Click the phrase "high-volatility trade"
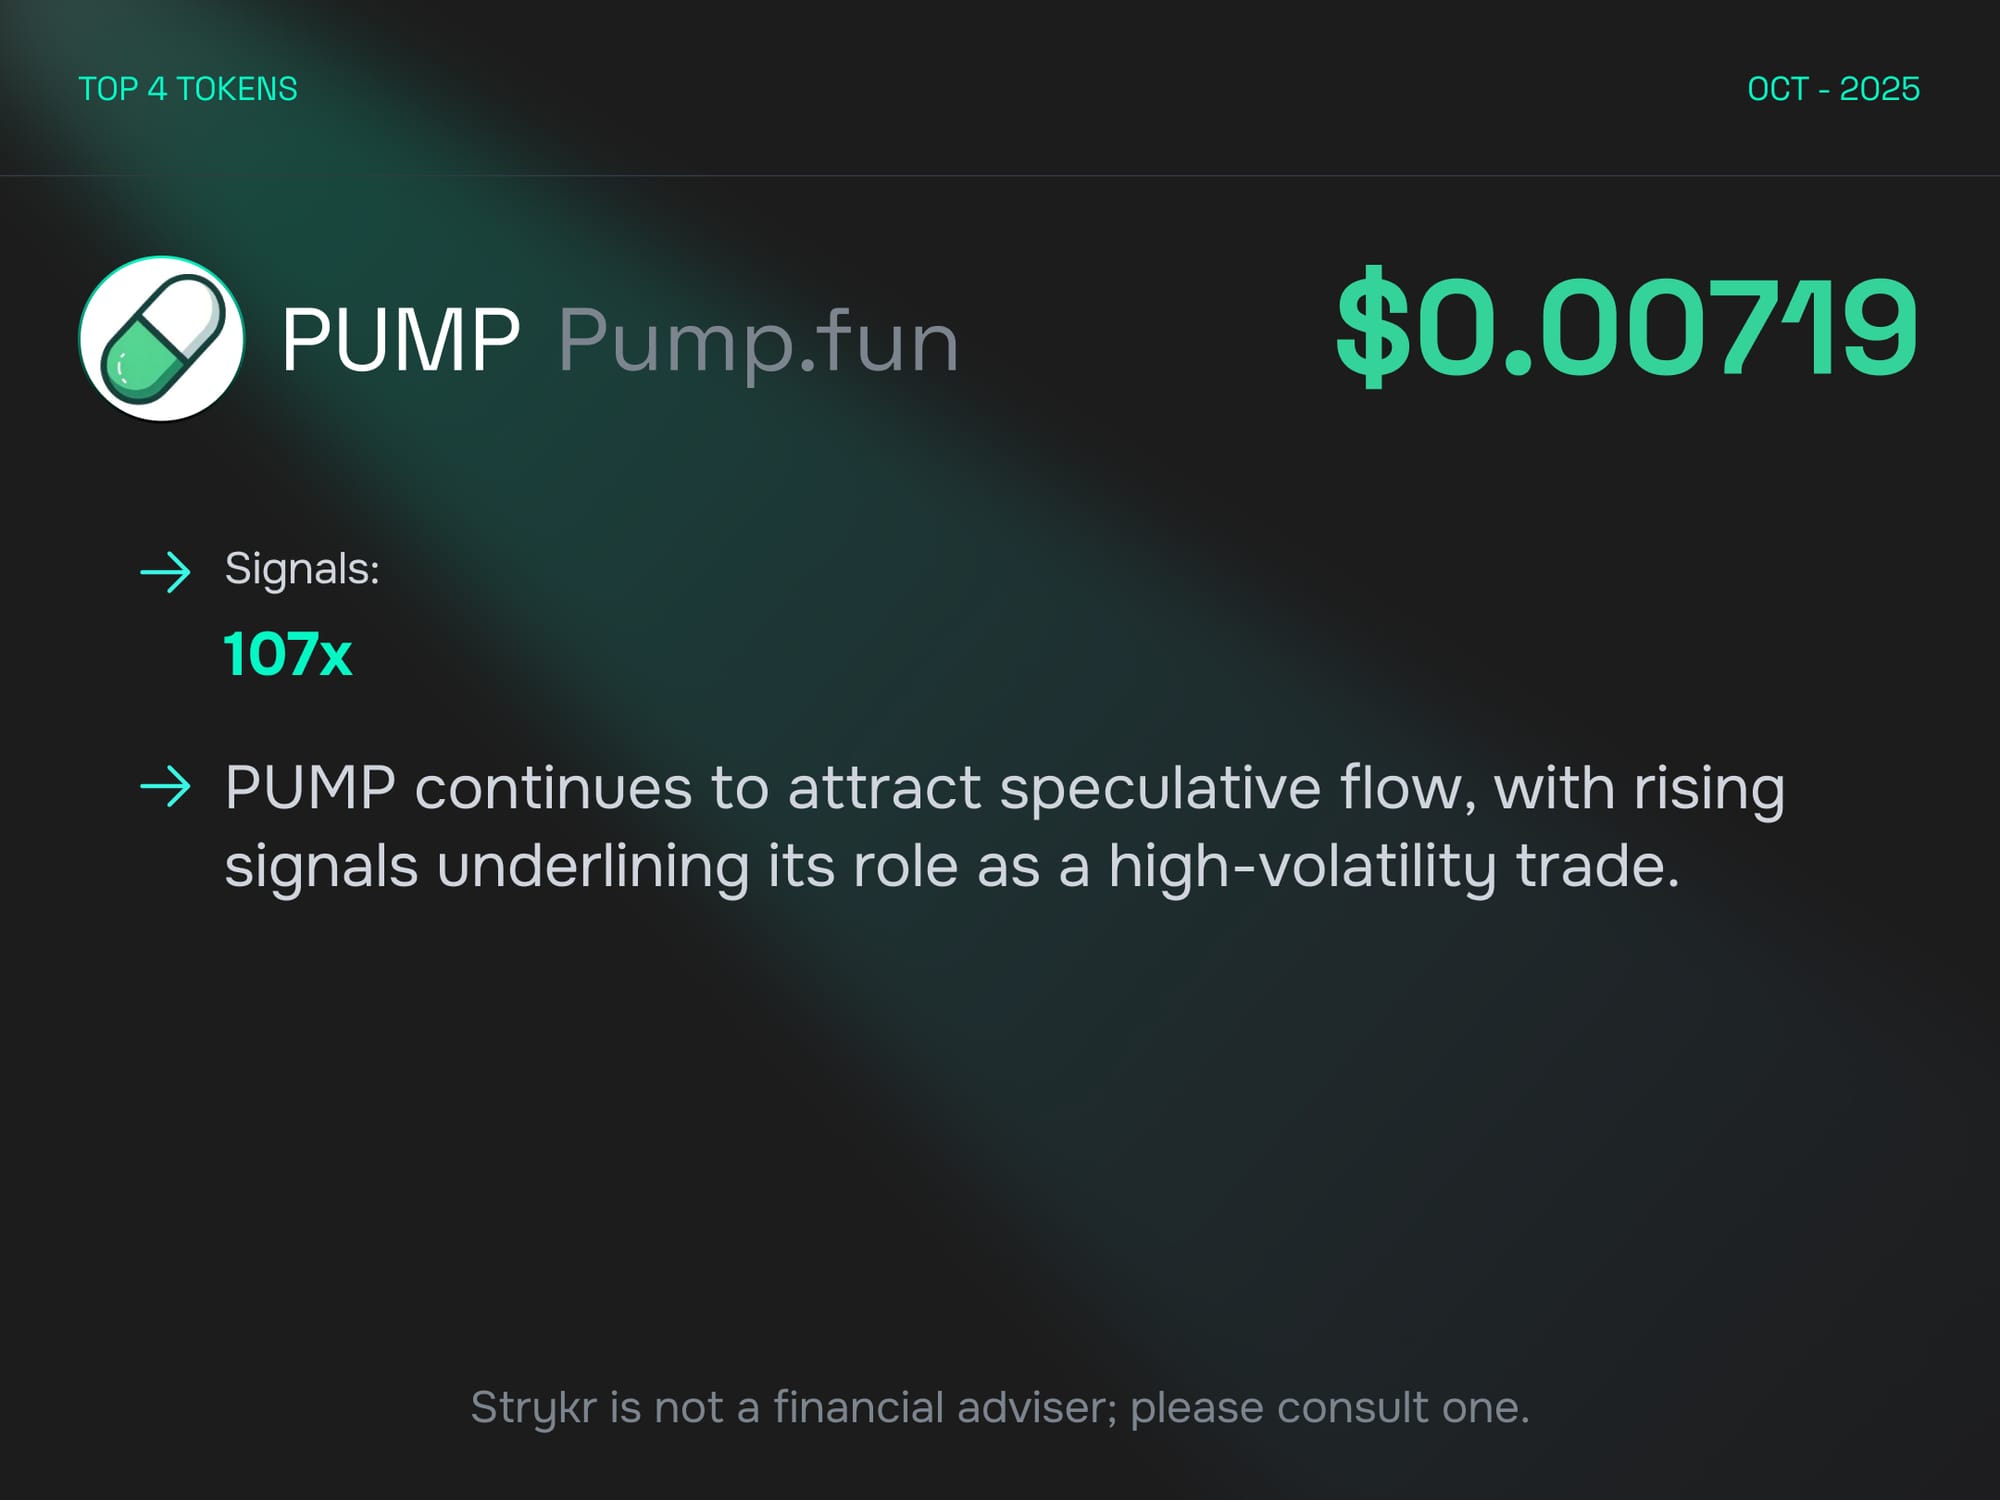 point(1393,866)
